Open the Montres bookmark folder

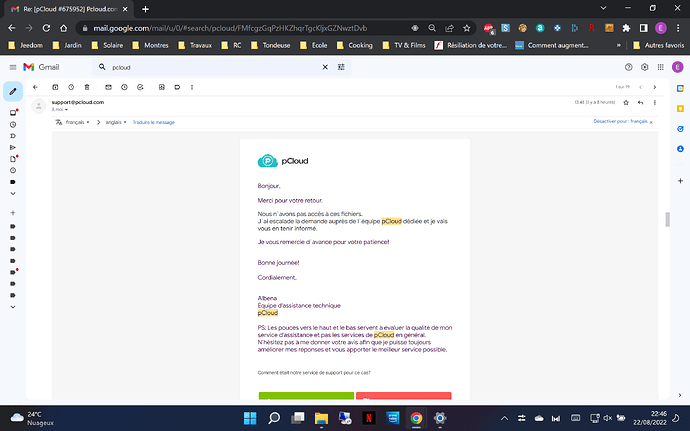pyautogui.click(x=150, y=45)
